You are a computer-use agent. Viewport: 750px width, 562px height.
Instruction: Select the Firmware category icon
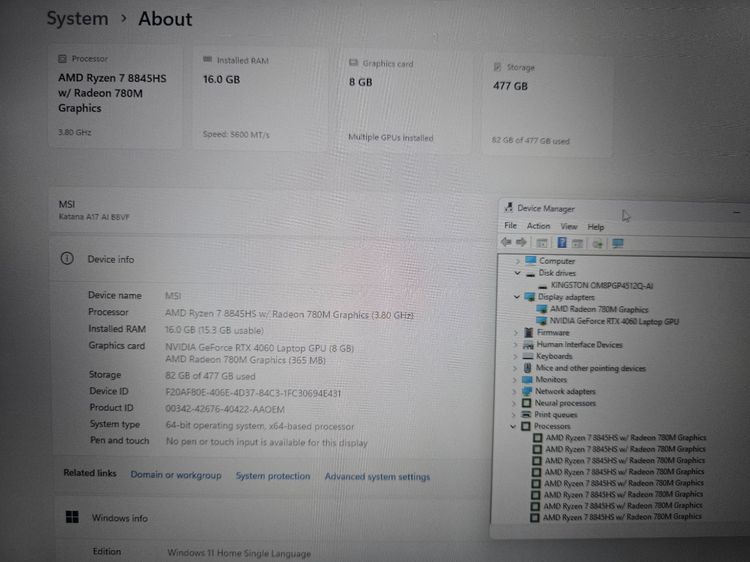pos(529,332)
